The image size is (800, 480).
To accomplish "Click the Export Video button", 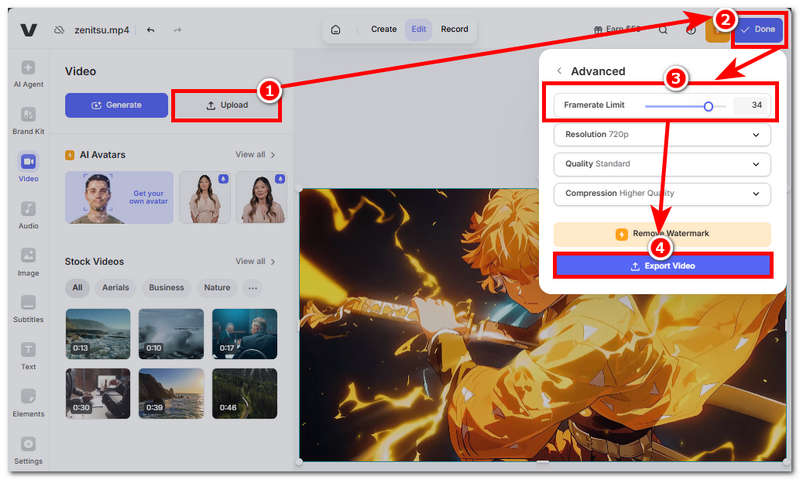I will point(663,266).
